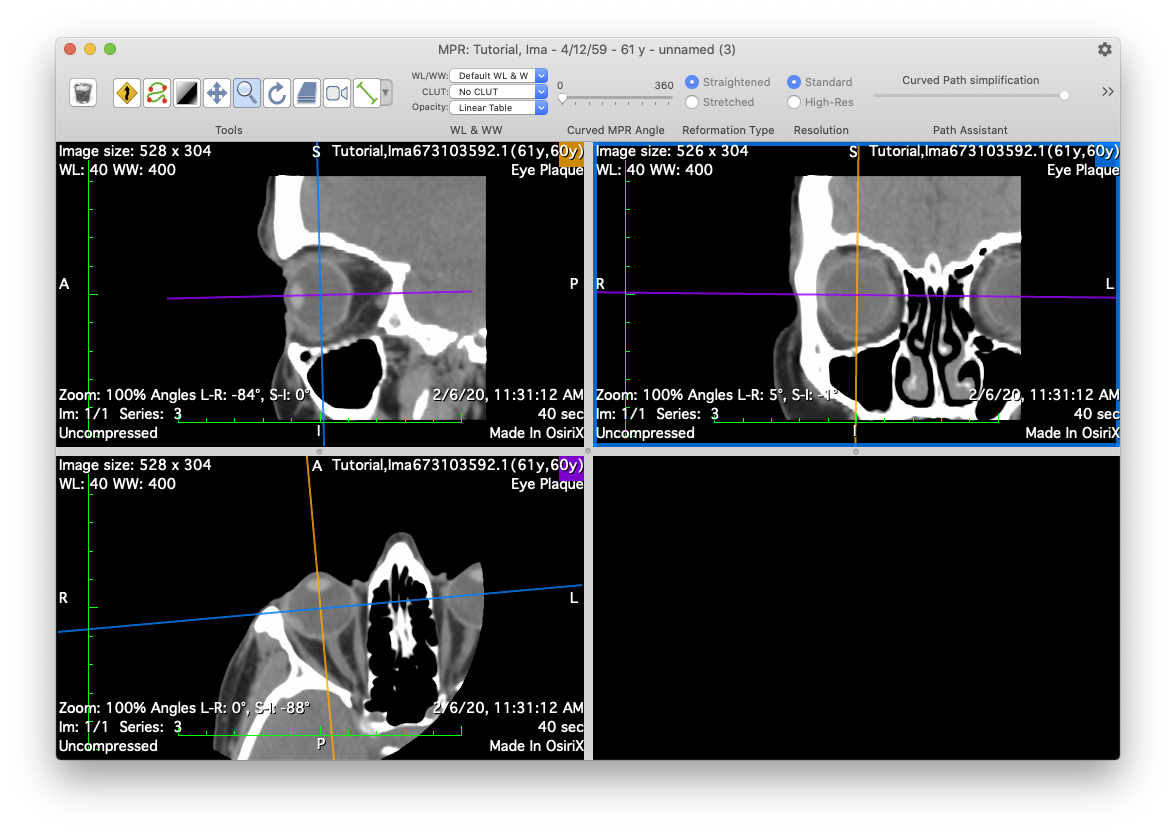
Task: Choose Stretched reformation type
Action: (692, 102)
